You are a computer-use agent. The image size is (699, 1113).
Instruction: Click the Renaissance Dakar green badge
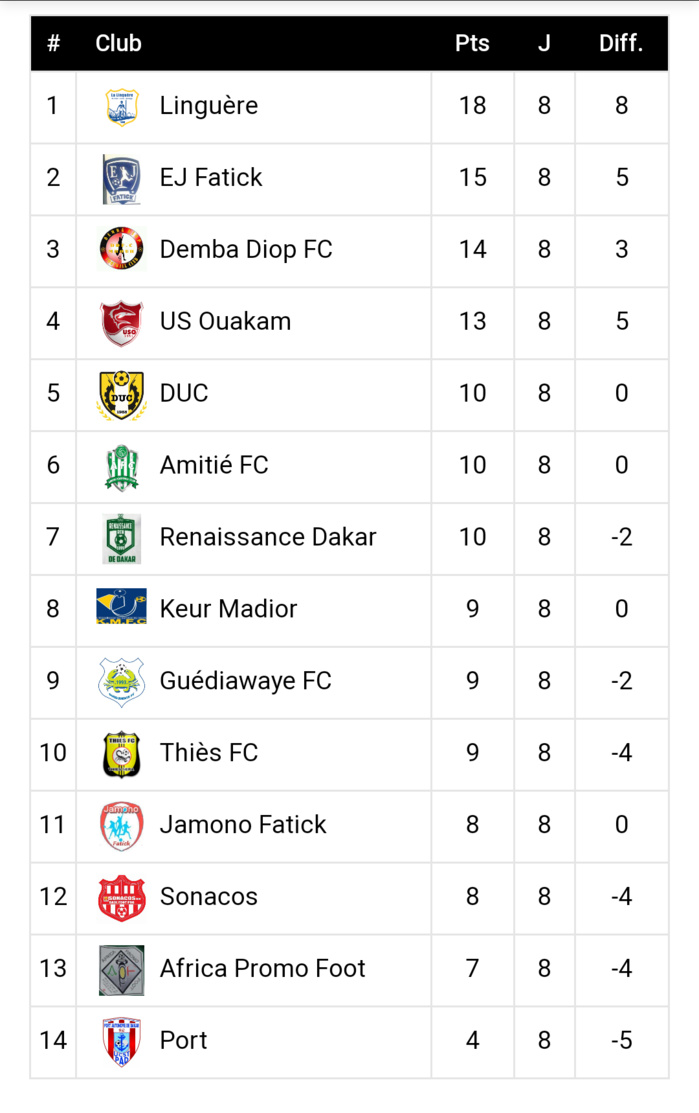[x=122, y=538]
